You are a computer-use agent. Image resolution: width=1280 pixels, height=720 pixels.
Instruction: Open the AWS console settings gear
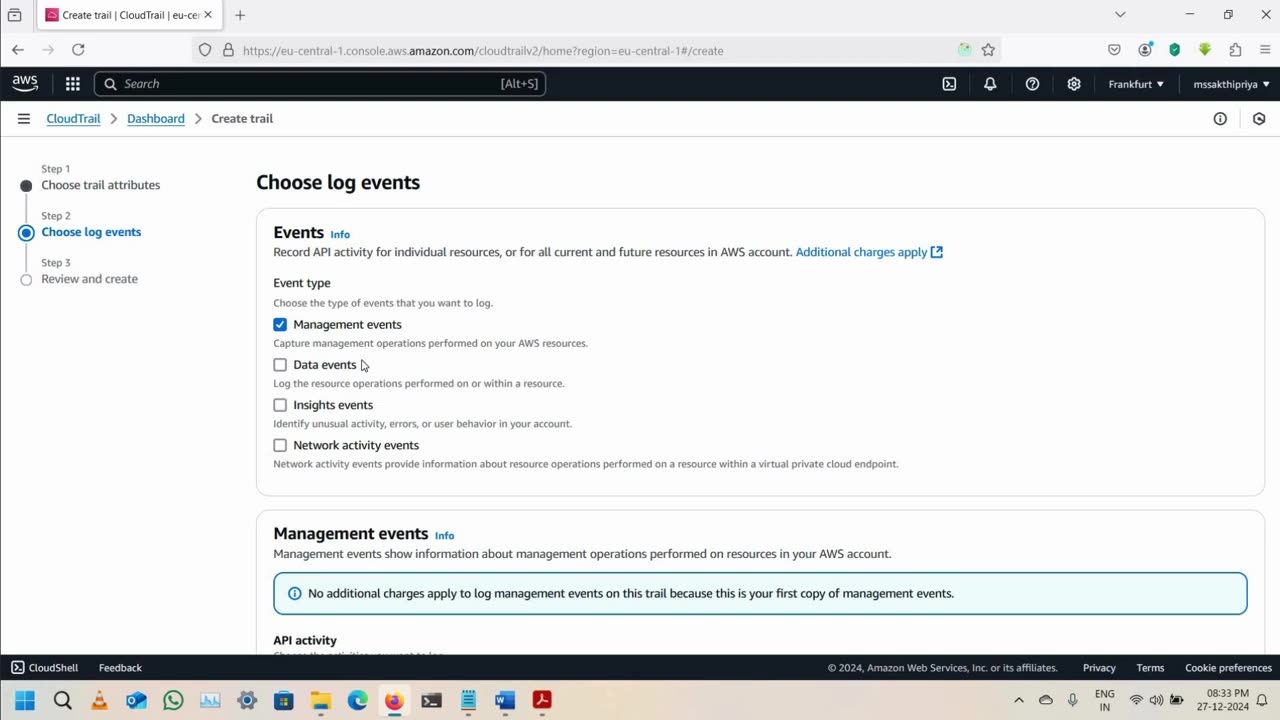(x=1074, y=84)
